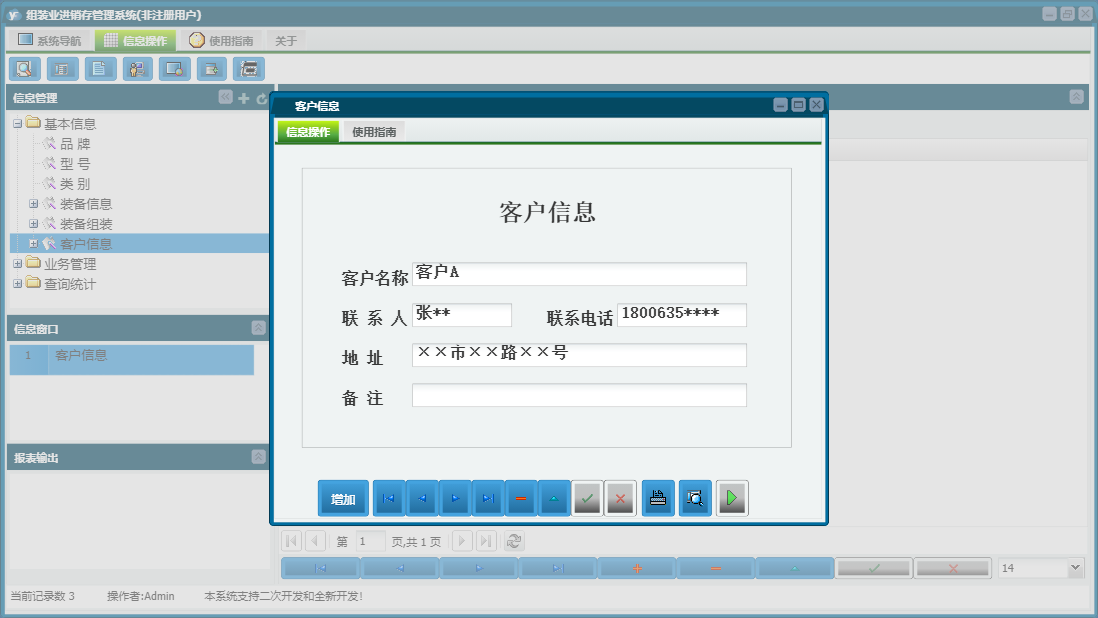Screen dimensions: 1098x618
Task: Click the film-strip icon in main toolbar
Action: pyautogui.click(x=249, y=69)
